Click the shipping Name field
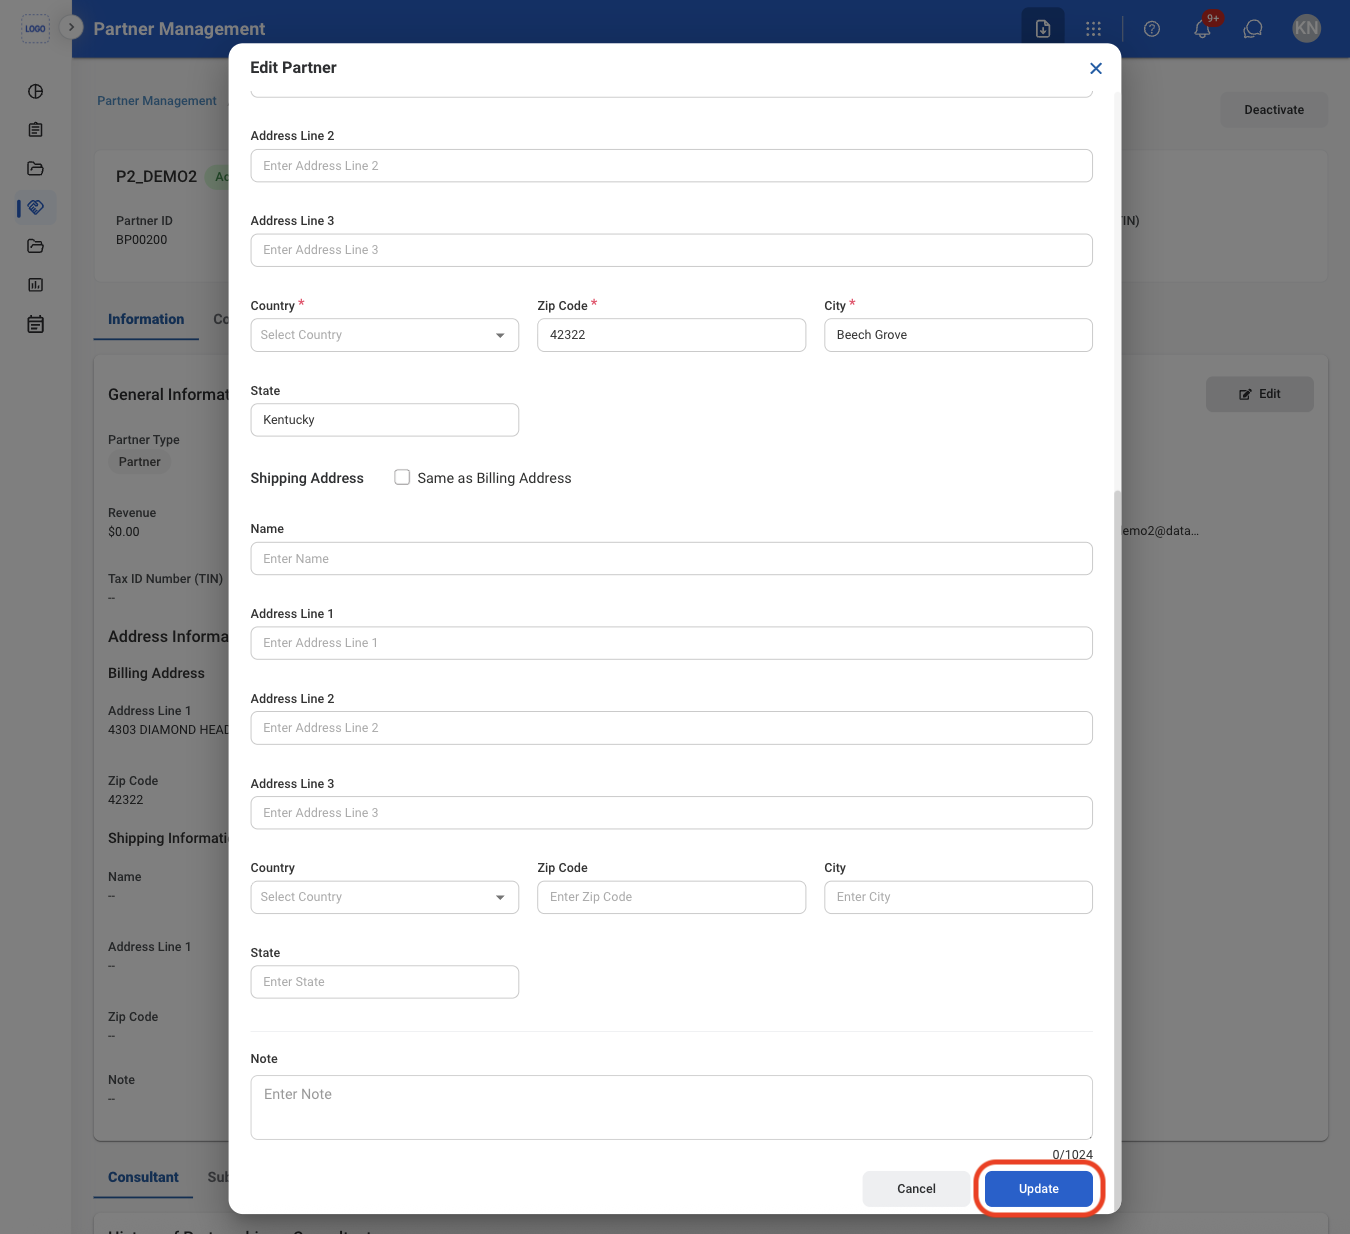 tap(672, 559)
